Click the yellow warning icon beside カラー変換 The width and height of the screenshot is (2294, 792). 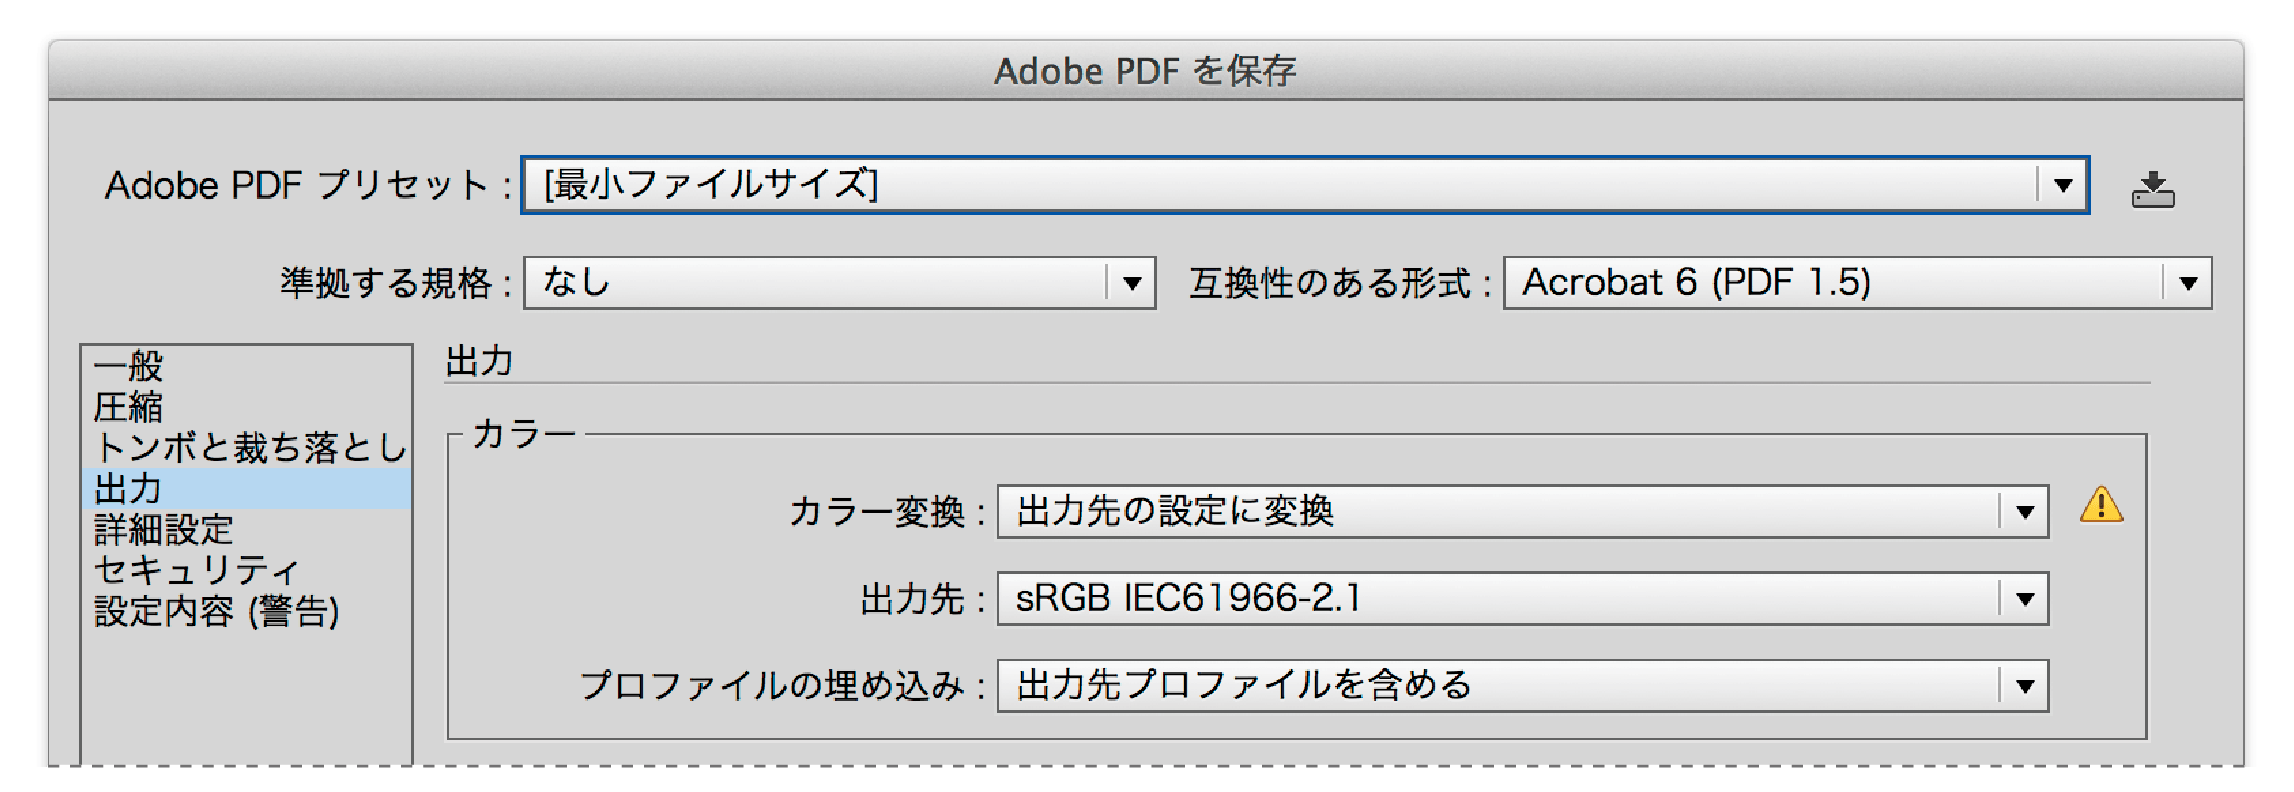[x=2101, y=505]
